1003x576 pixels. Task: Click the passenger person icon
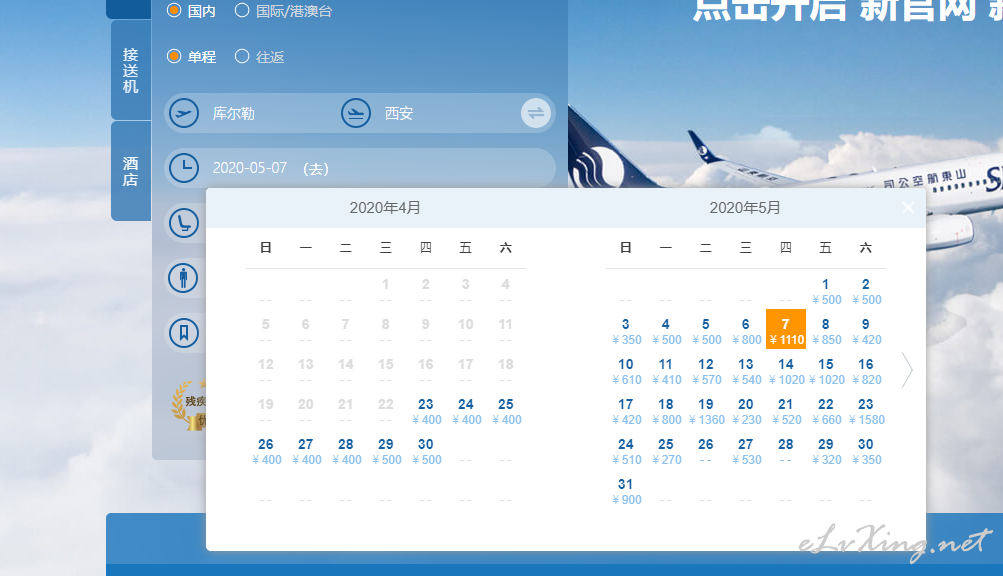point(184,278)
